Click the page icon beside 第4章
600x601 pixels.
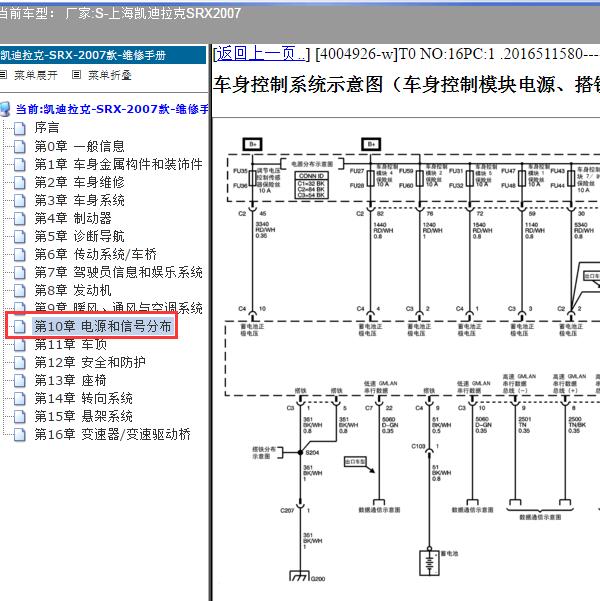pos(20,218)
